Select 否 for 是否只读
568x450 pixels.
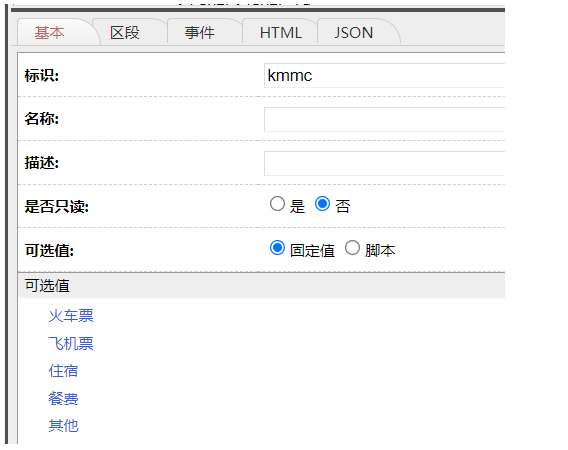(x=322, y=204)
